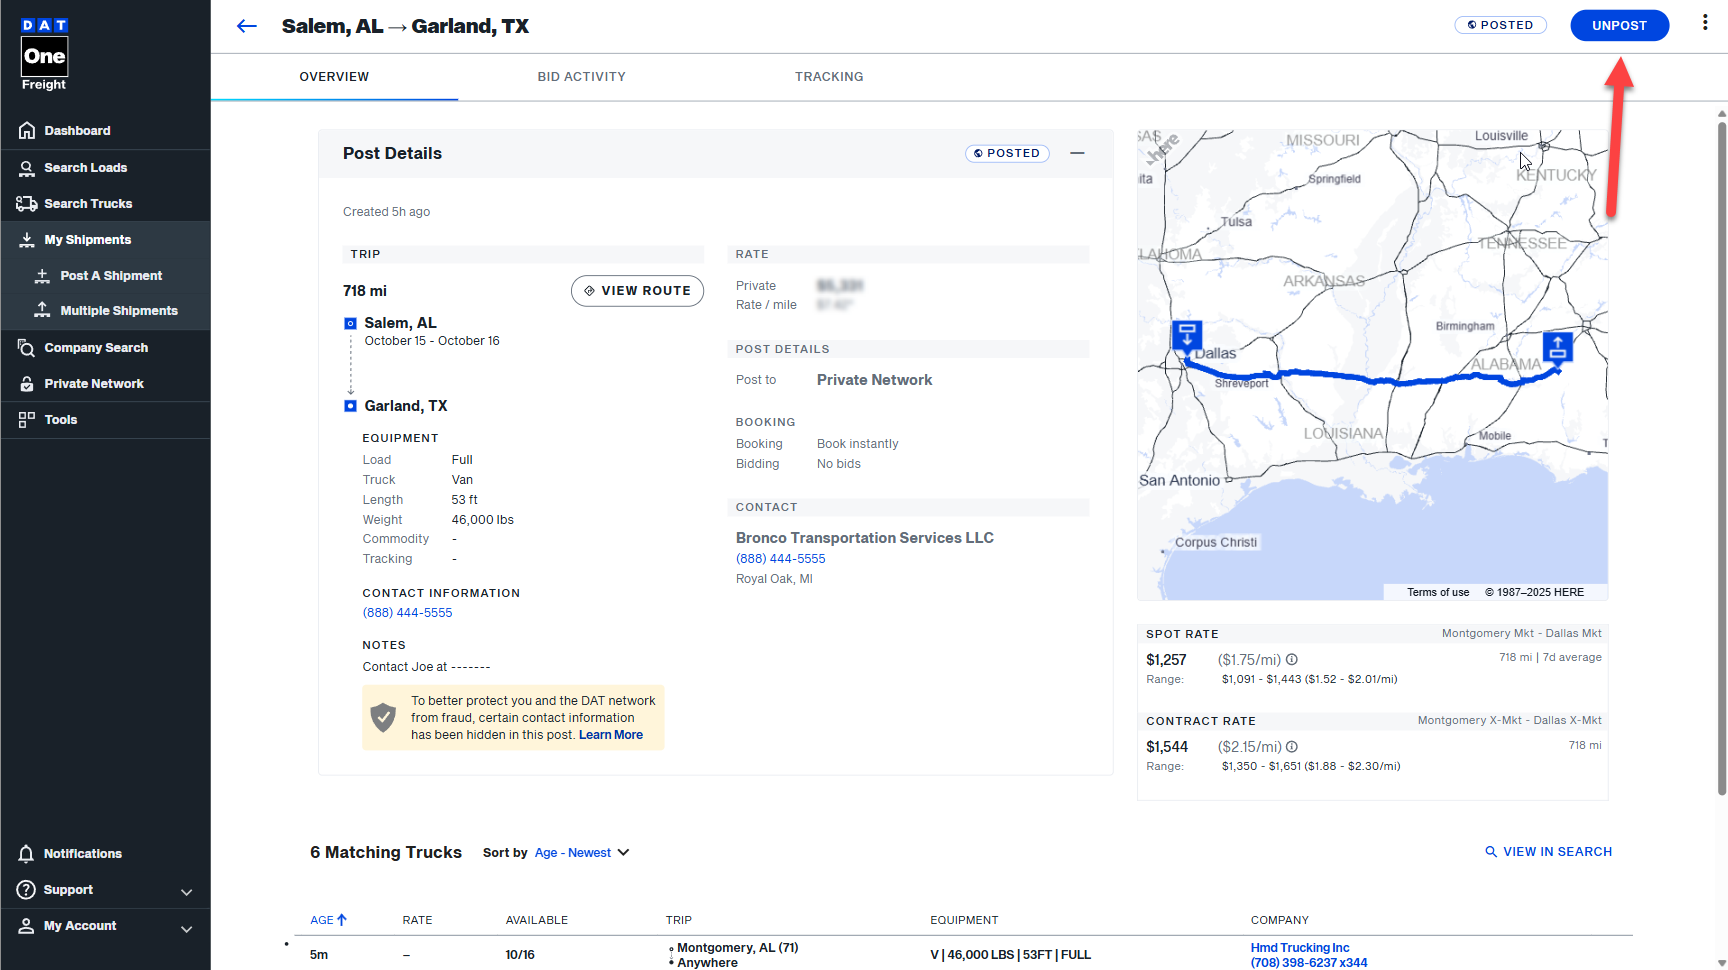Open Notifications from the sidebar
Viewport: 1728px width, 970px height.
82,854
